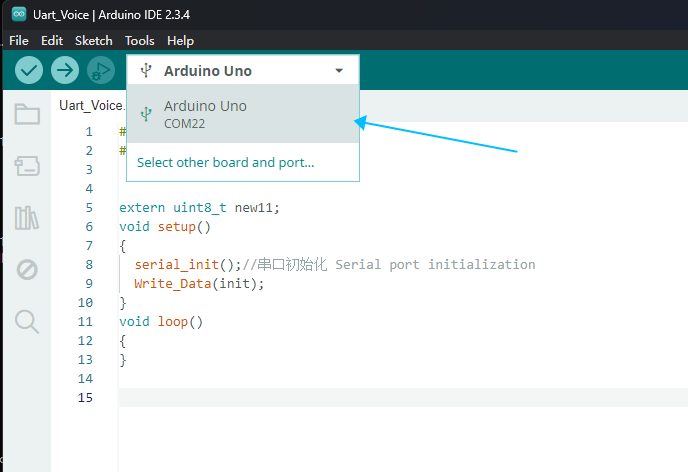
Task: Switch to the Uart_Voice sketch tab
Action: coord(92,106)
